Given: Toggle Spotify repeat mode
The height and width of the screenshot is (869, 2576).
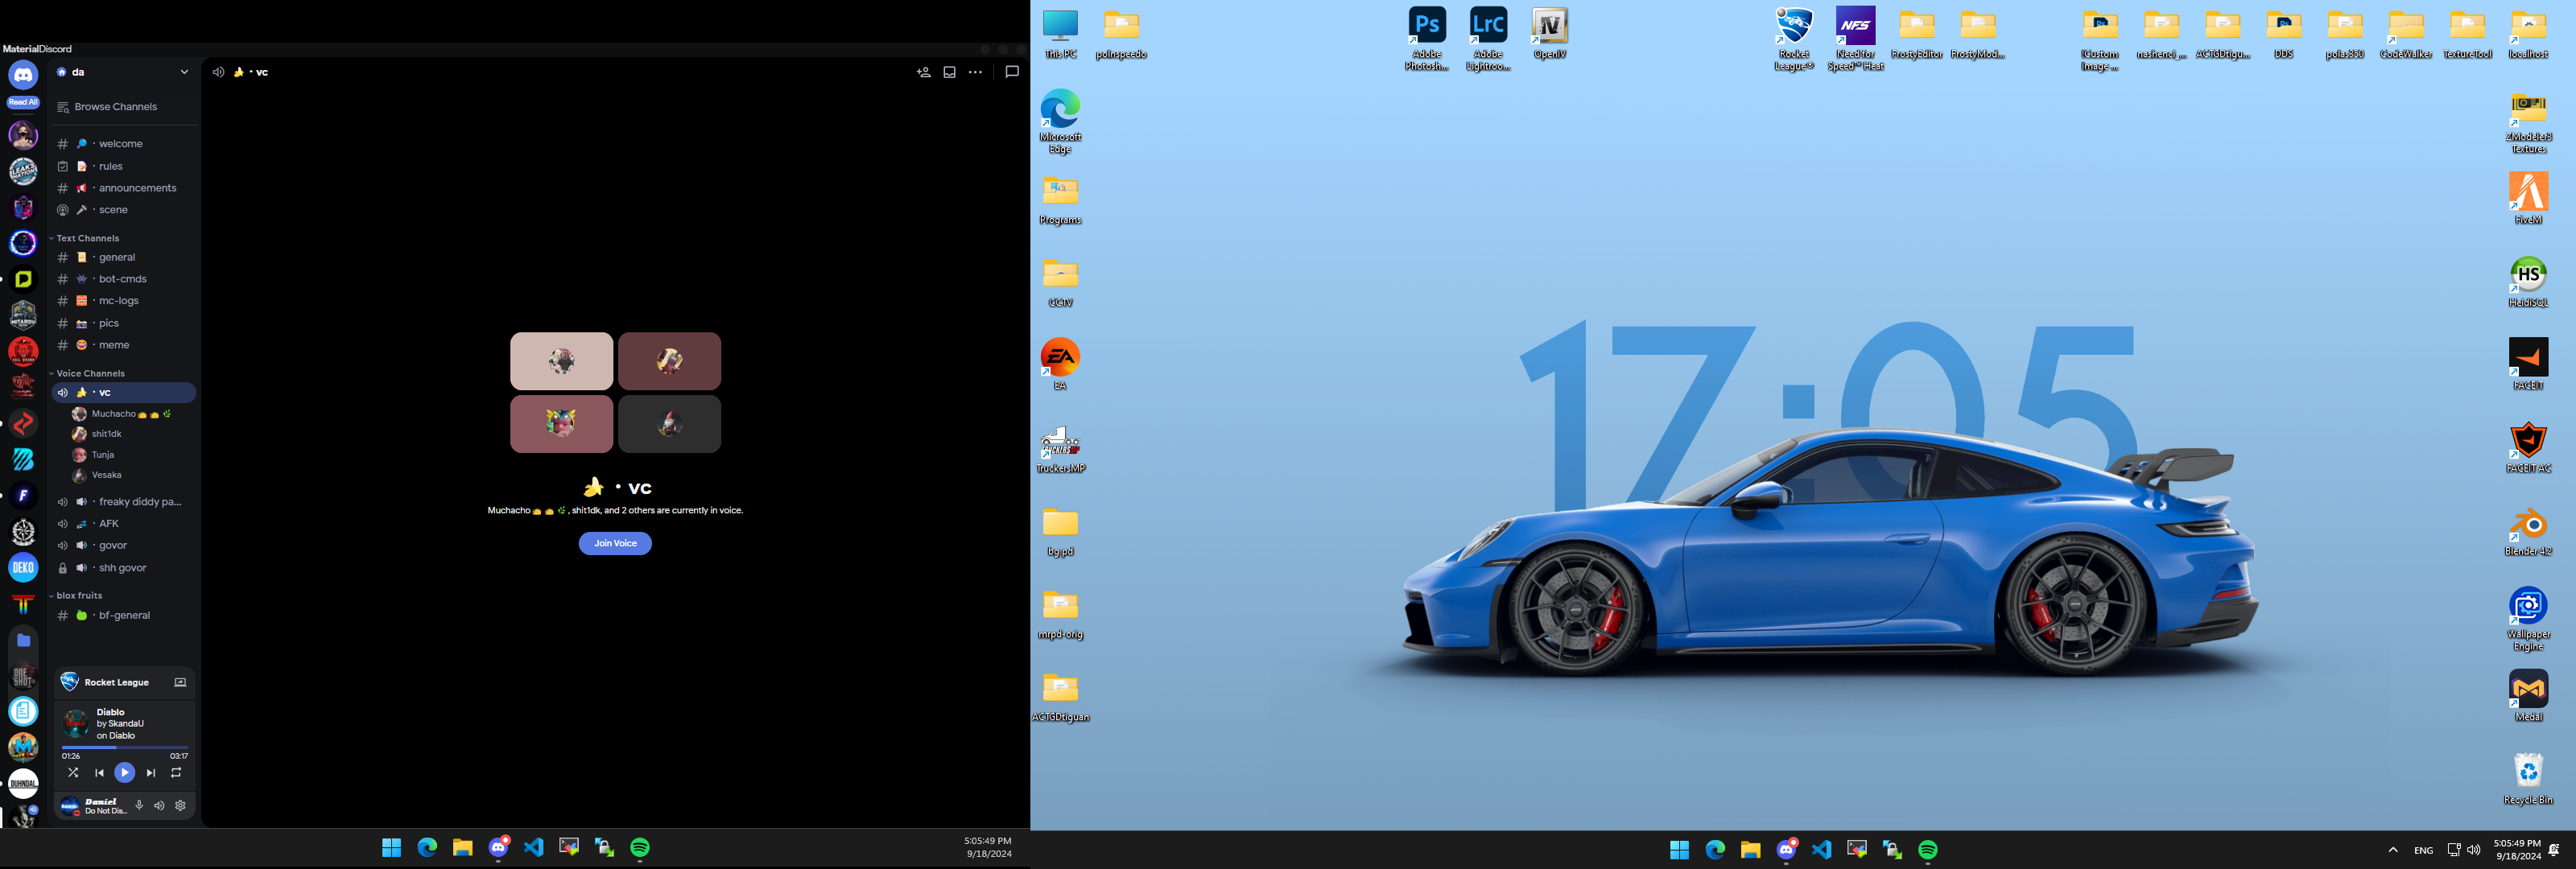Looking at the screenshot, I should coord(176,773).
